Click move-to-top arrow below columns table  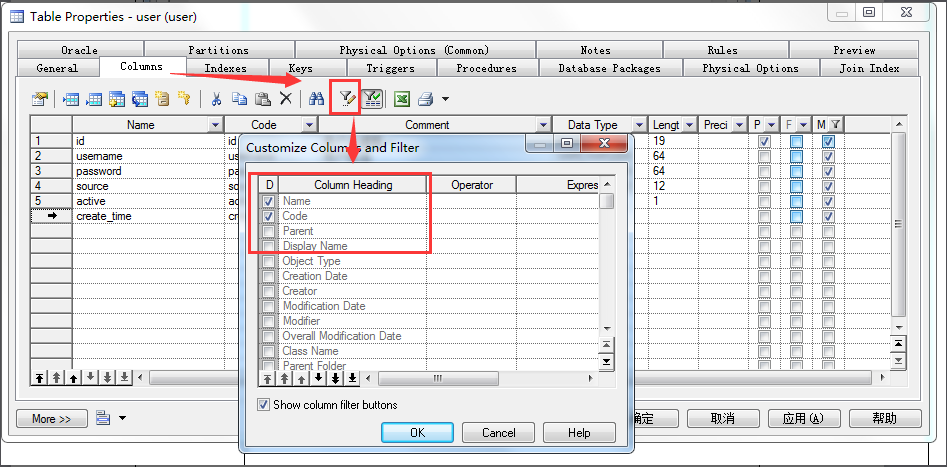(39, 378)
